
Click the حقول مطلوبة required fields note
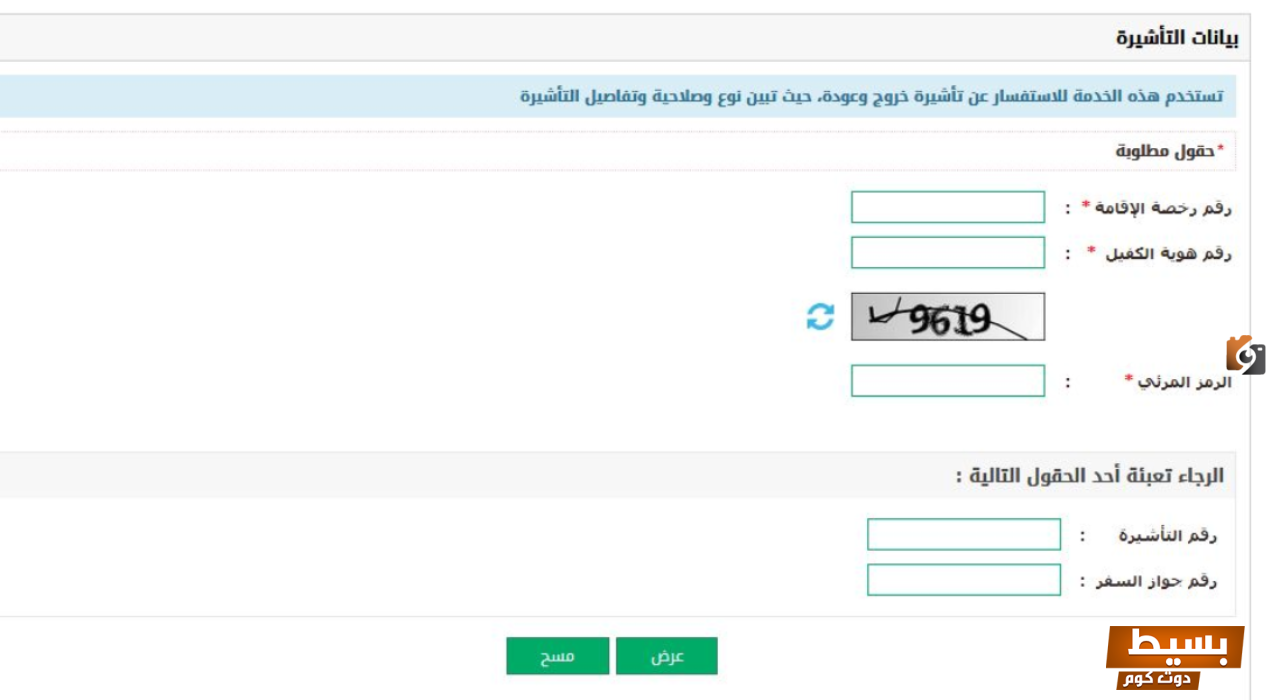(x=1169, y=151)
